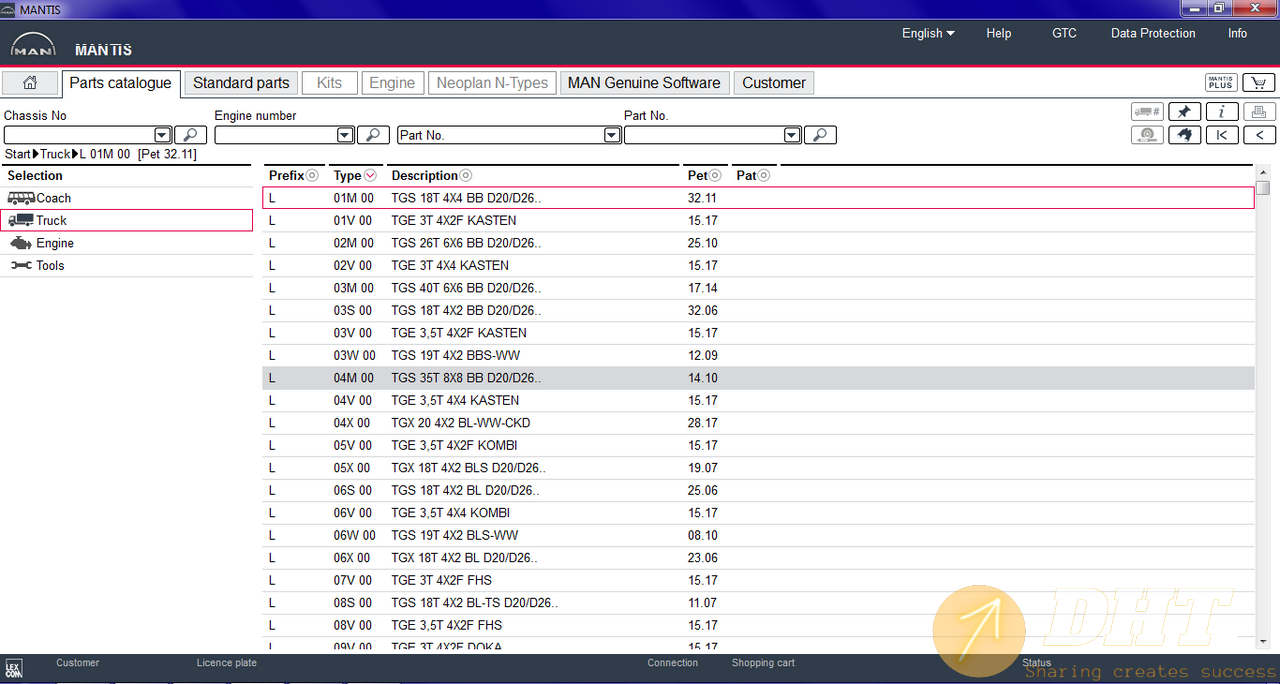Open the MAN Genuine Software tab

[x=643, y=83]
